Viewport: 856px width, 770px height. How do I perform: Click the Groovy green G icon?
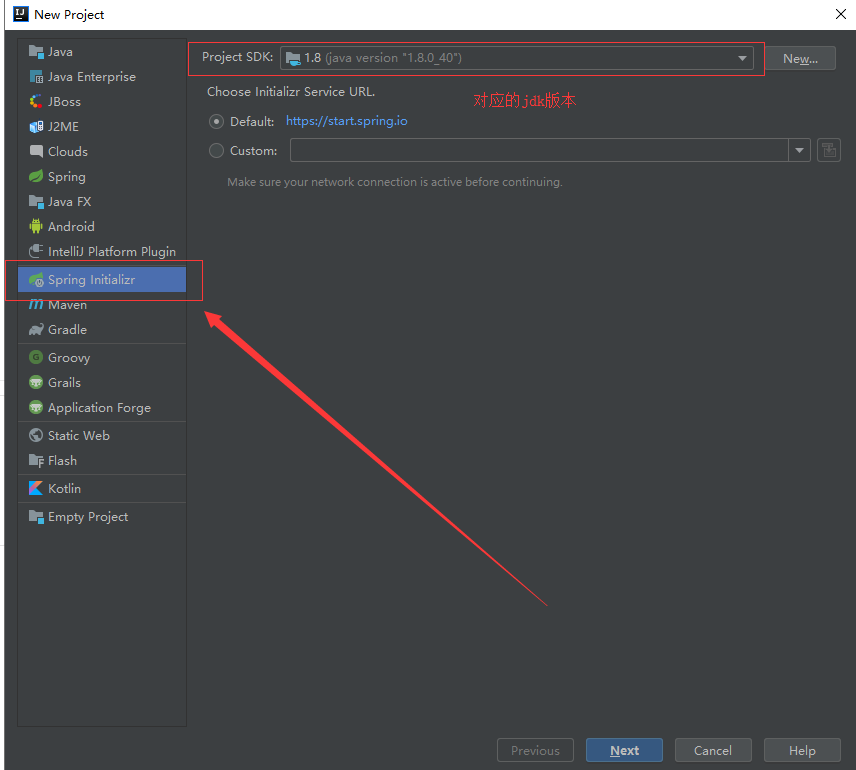click(36, 358)
